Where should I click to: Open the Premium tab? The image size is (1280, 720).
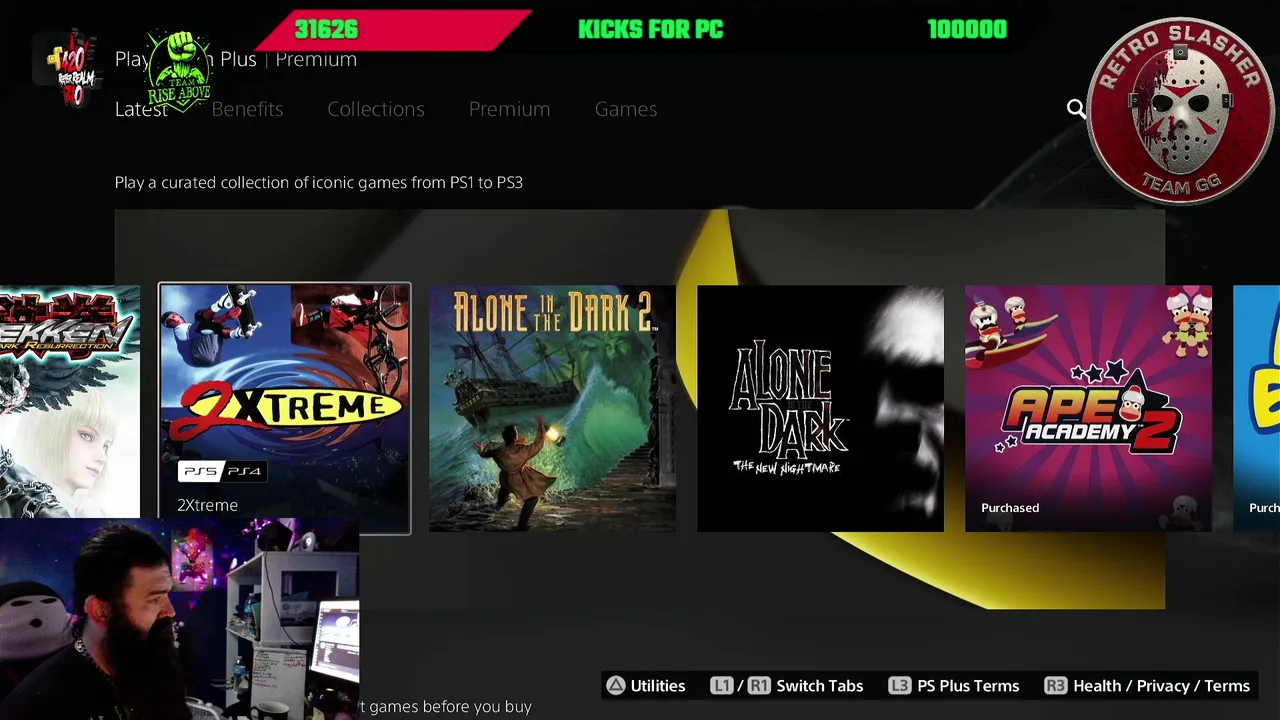(510, 109)
